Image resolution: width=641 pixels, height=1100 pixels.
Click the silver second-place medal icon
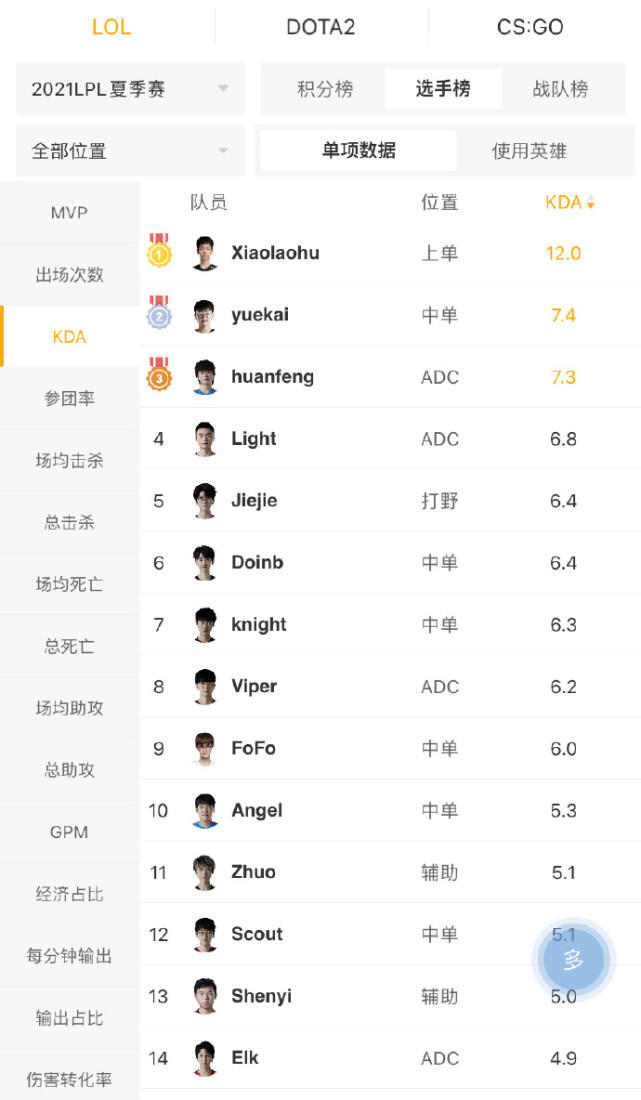(159, 314)
